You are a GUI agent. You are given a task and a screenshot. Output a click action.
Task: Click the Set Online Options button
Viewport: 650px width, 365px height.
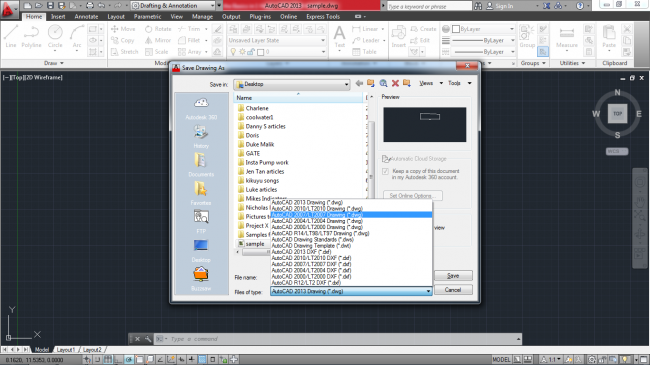tap(412, 196)
